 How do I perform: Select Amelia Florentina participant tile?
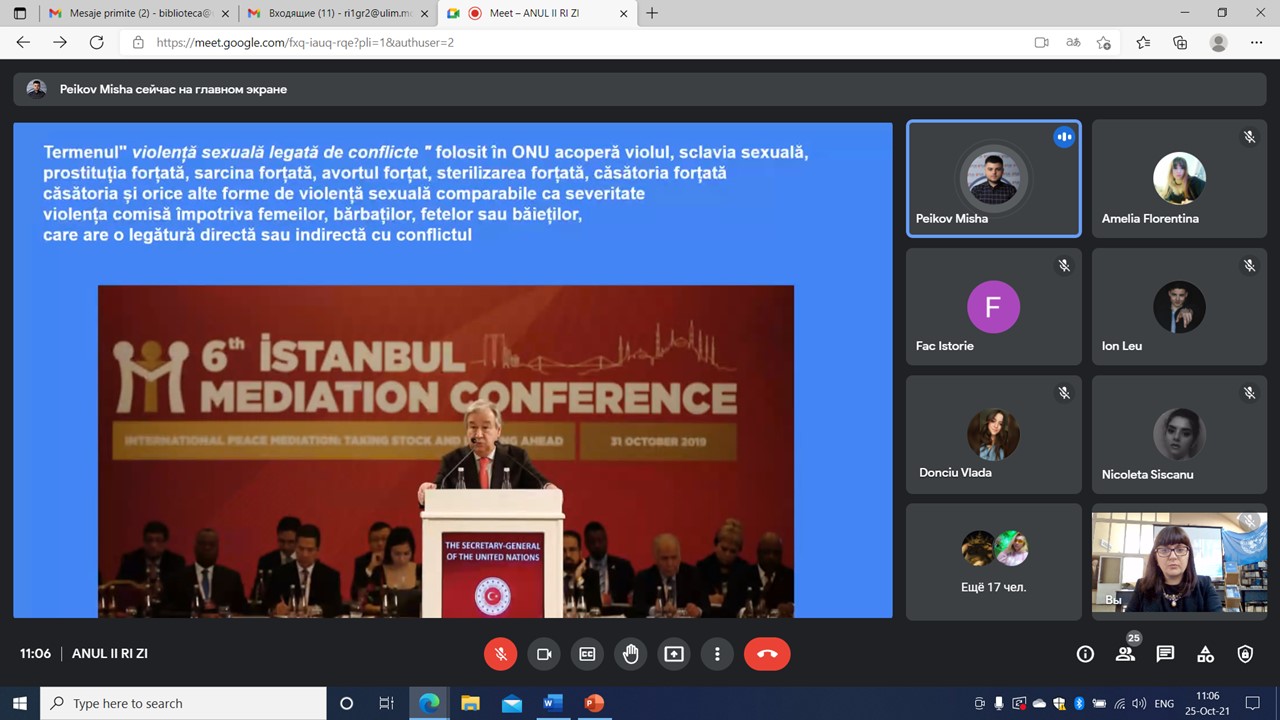[1179, 179]
